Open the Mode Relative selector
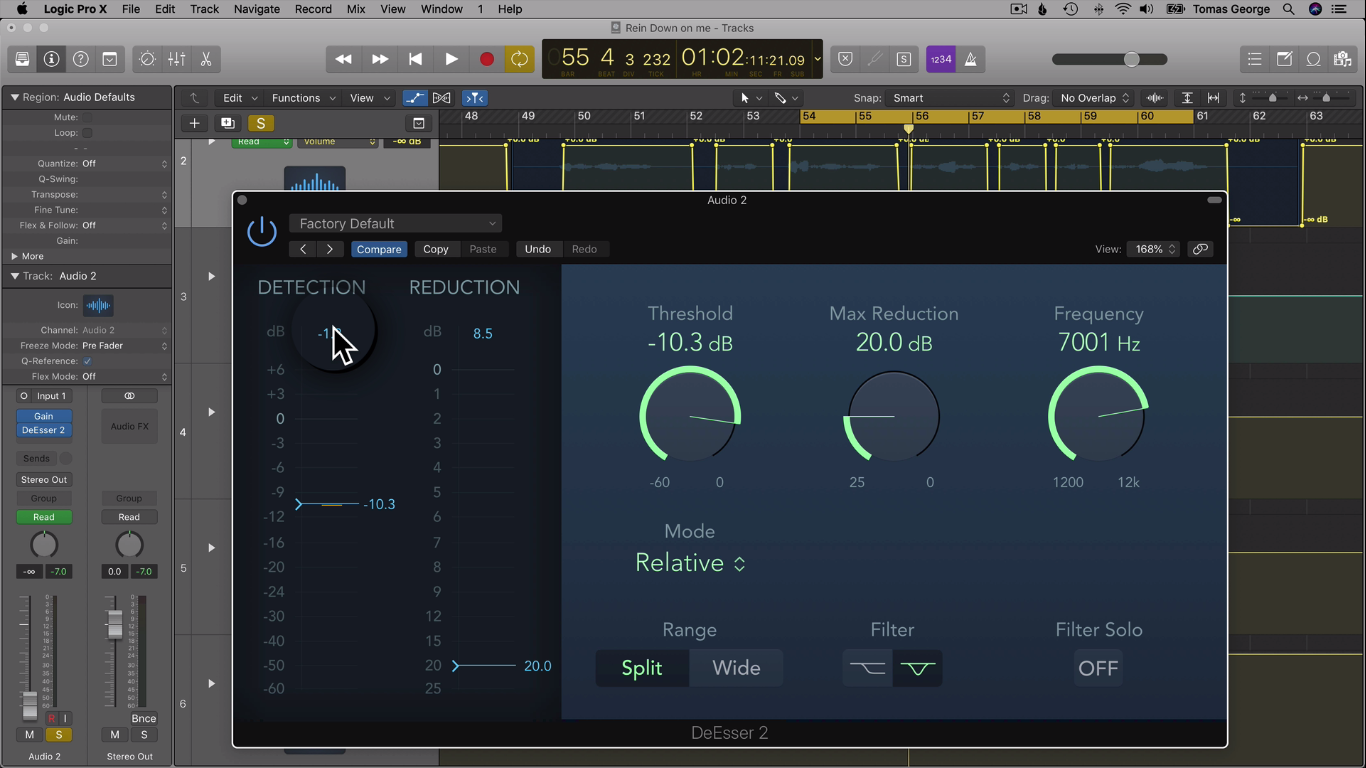 [690, 563]
